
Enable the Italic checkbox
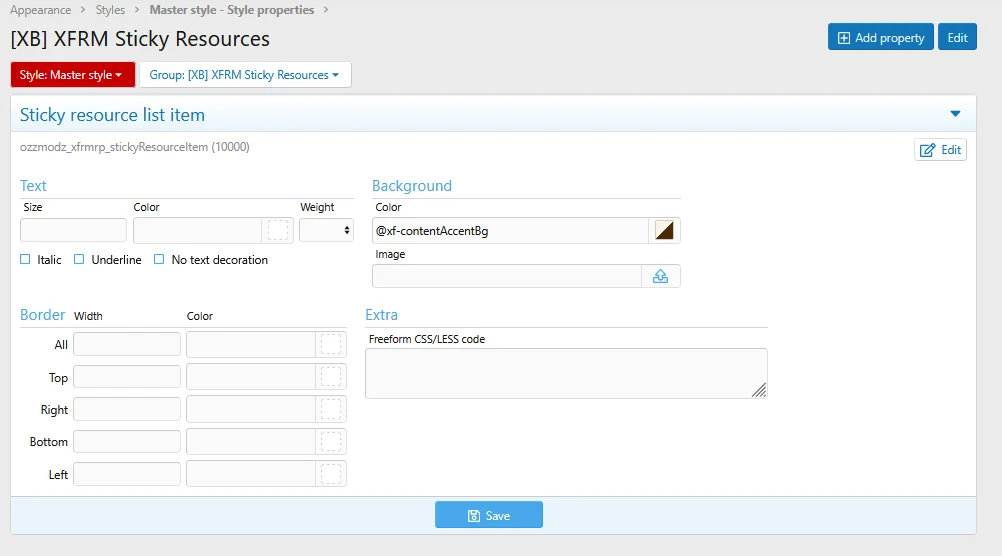click(26, 260)
